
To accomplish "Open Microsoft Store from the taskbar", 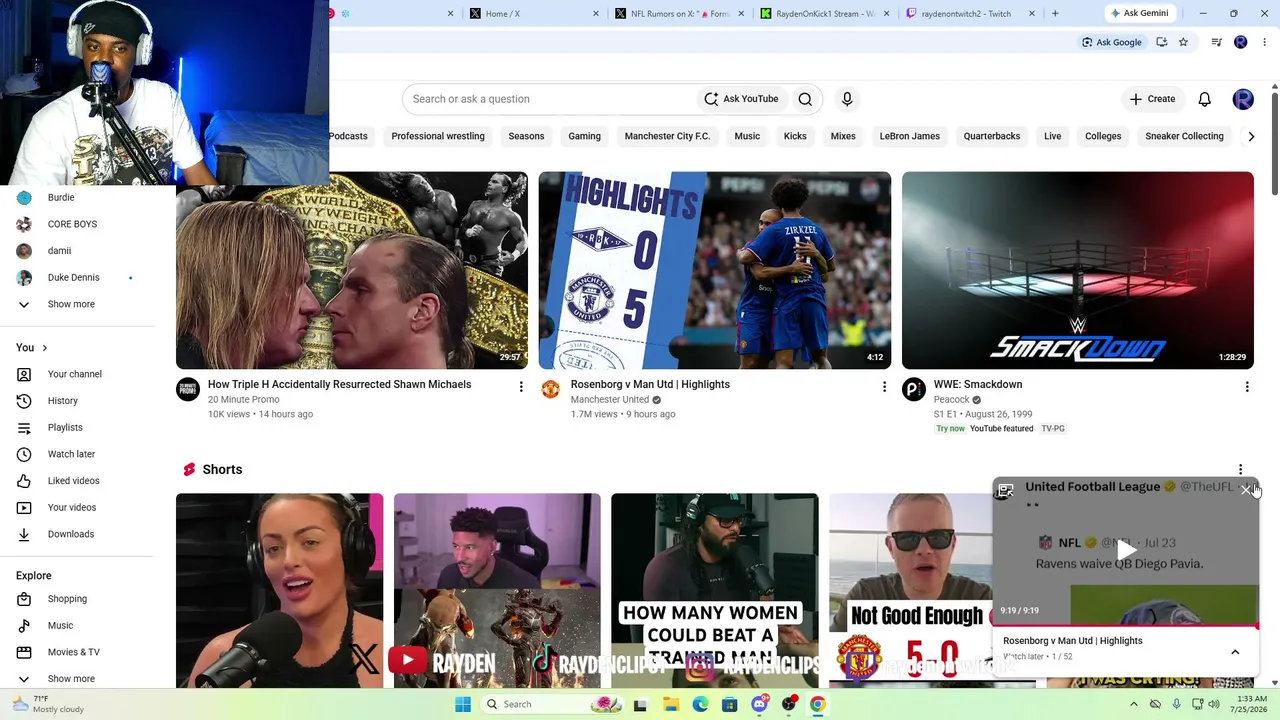I will (729, 704).
